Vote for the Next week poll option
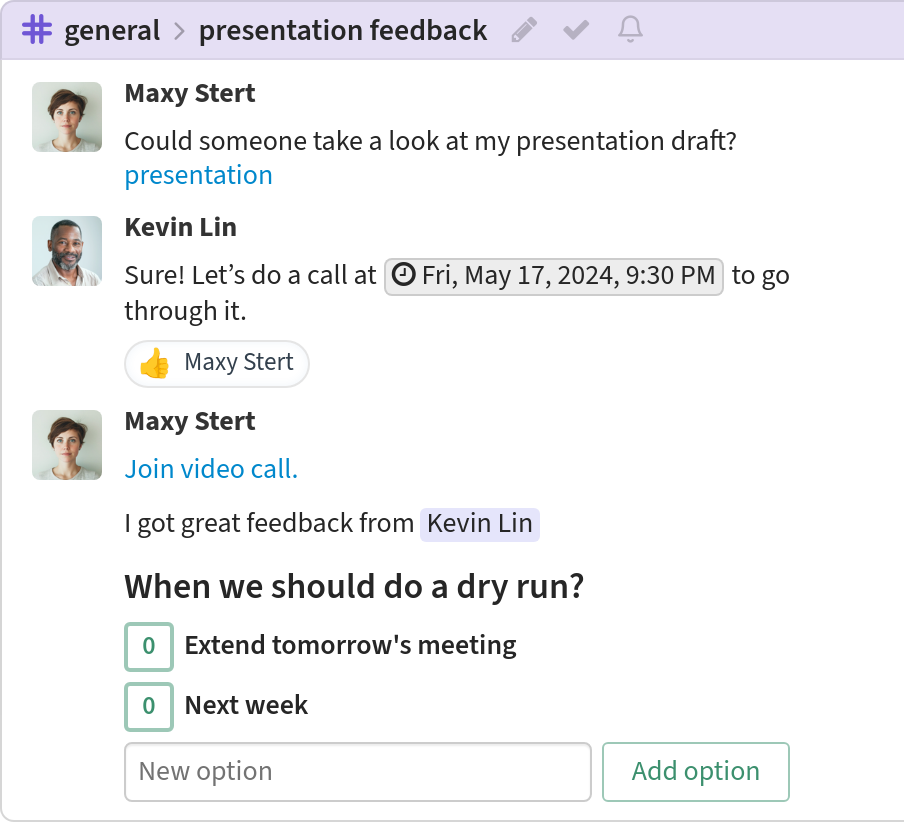Viewport: 904px width, 826px height. click(x=149, y=706)
